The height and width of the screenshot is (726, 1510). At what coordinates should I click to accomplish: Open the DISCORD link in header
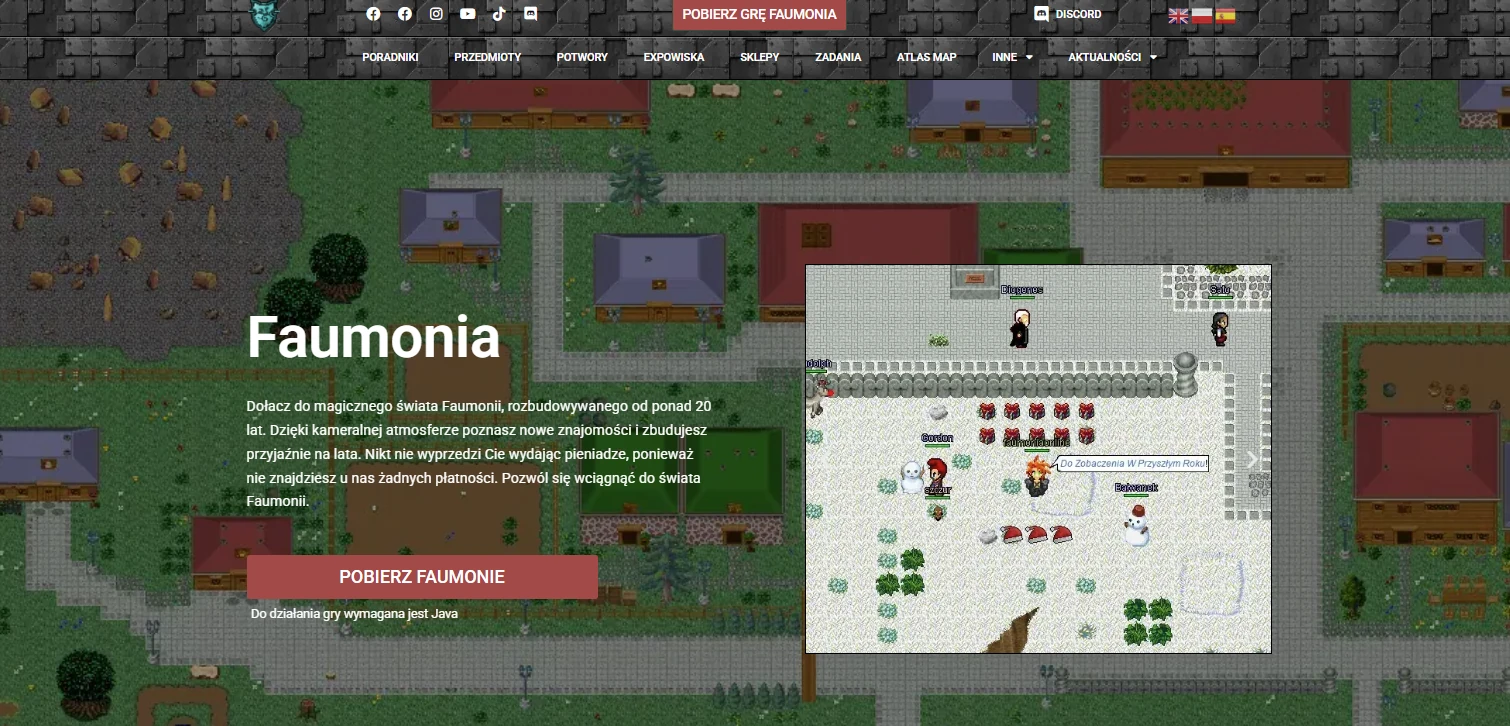(1068, 14)
